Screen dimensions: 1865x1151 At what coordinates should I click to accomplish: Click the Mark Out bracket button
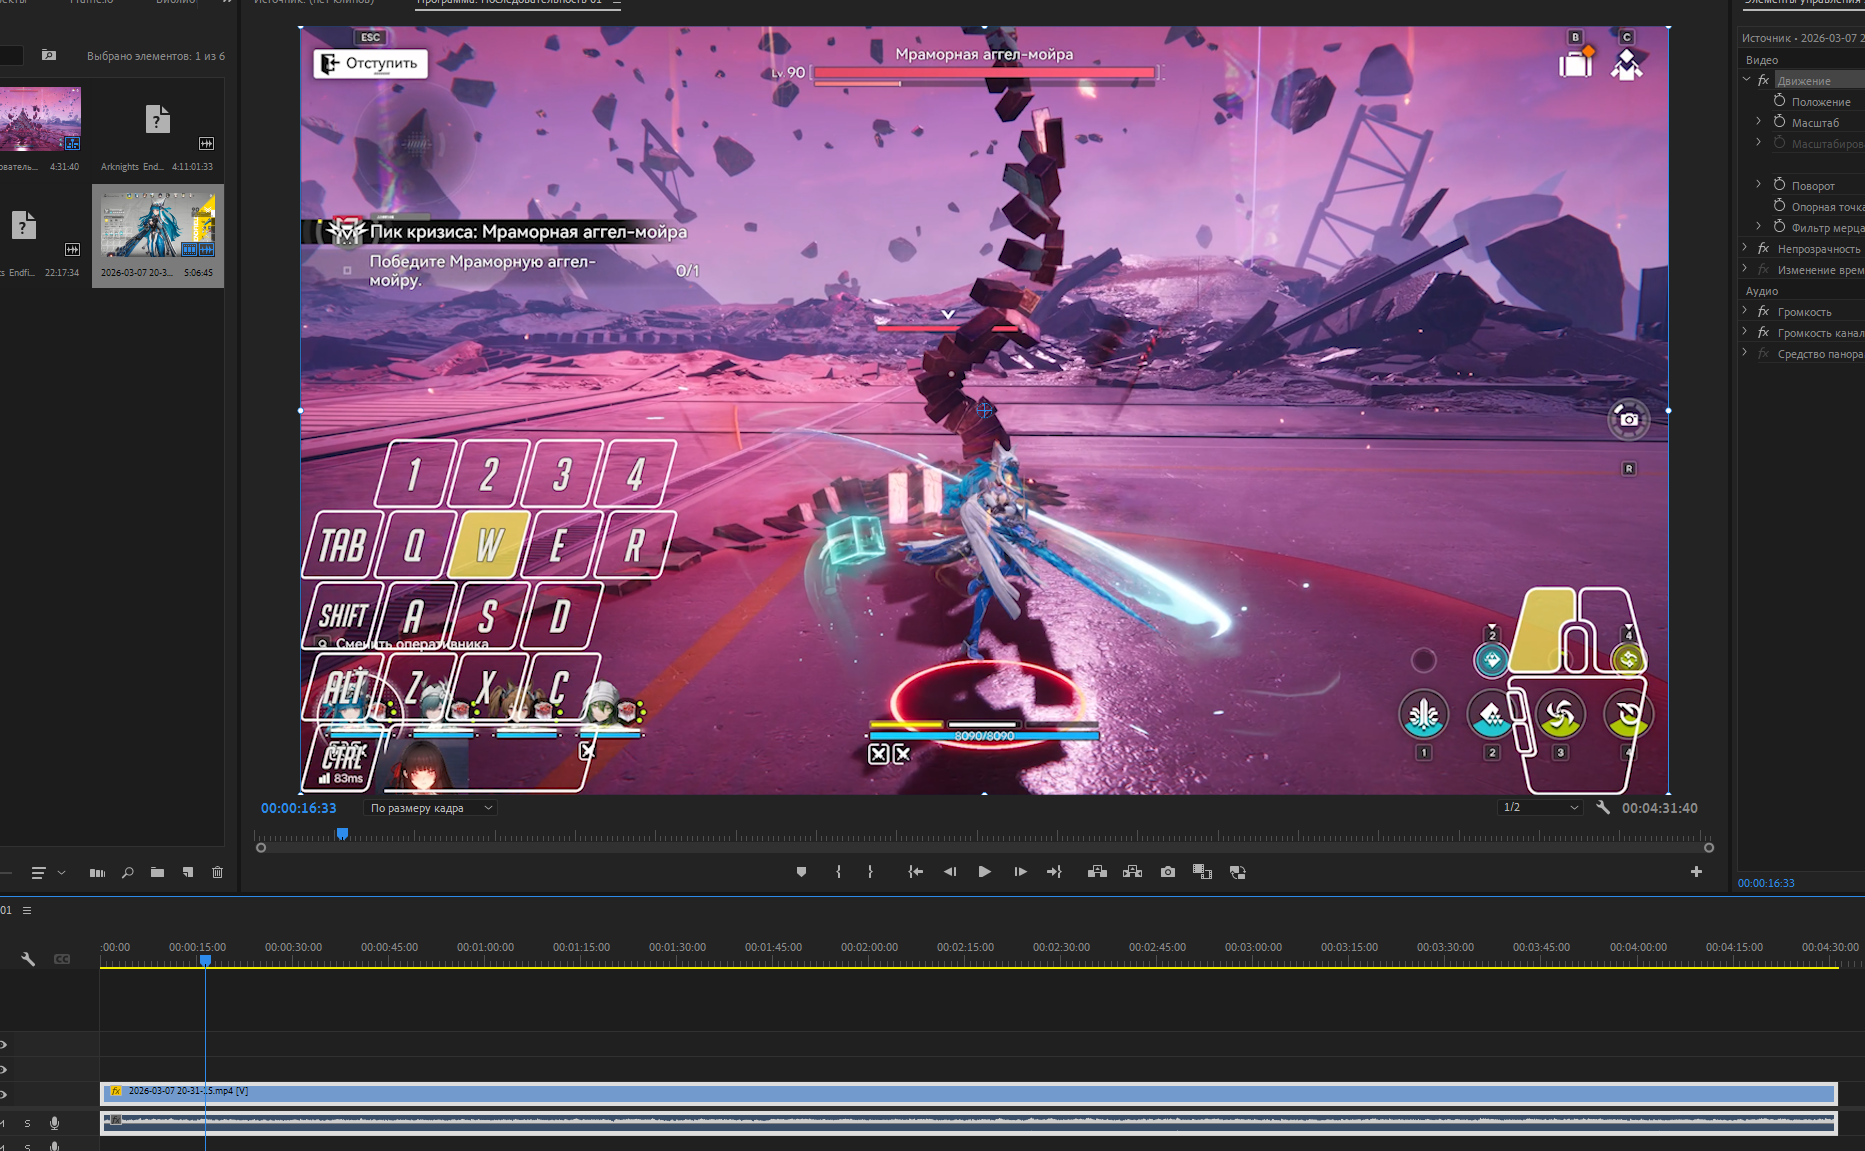pyautogui.click(x=870, y=872)
